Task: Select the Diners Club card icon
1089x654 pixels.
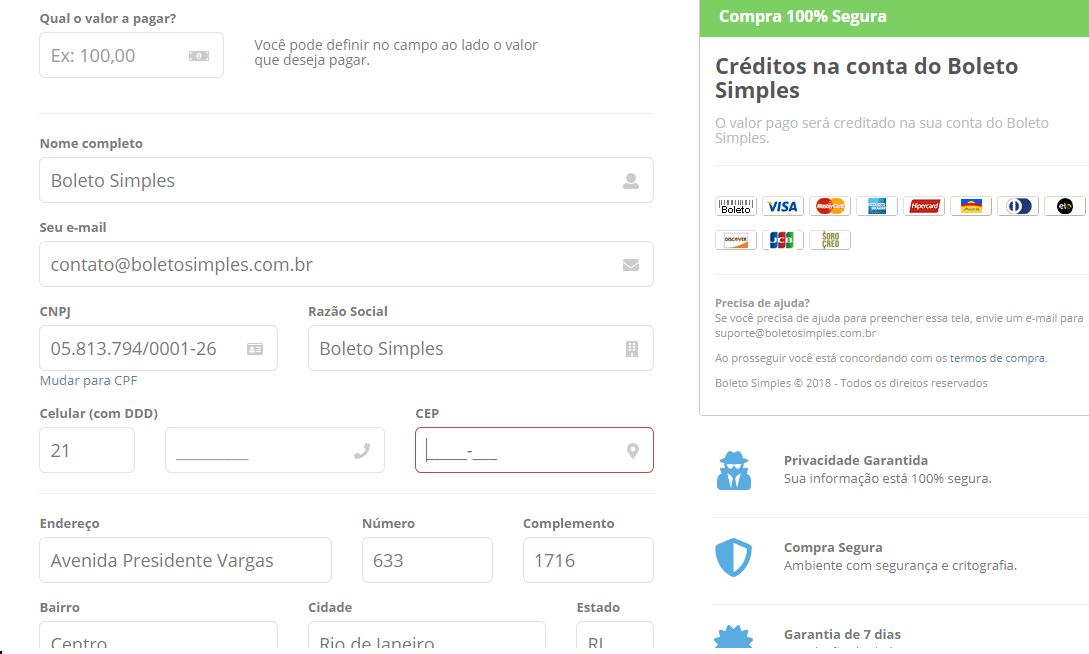Action: tap(1018, 206)
